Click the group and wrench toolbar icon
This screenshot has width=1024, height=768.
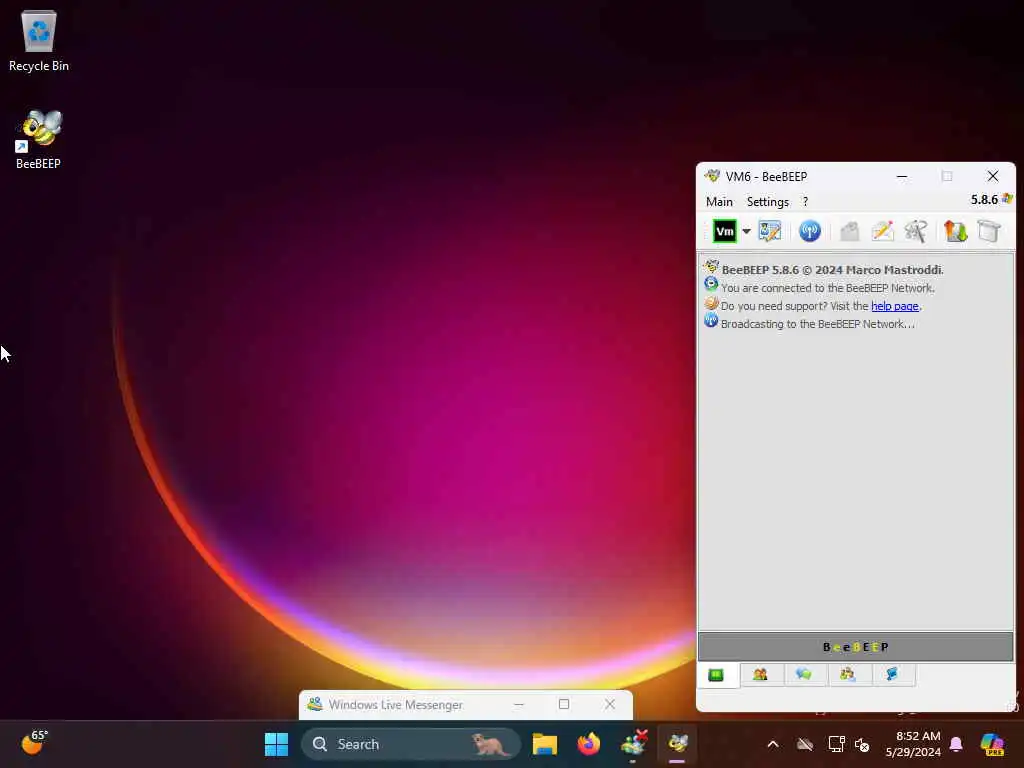[x=916, y=231]
